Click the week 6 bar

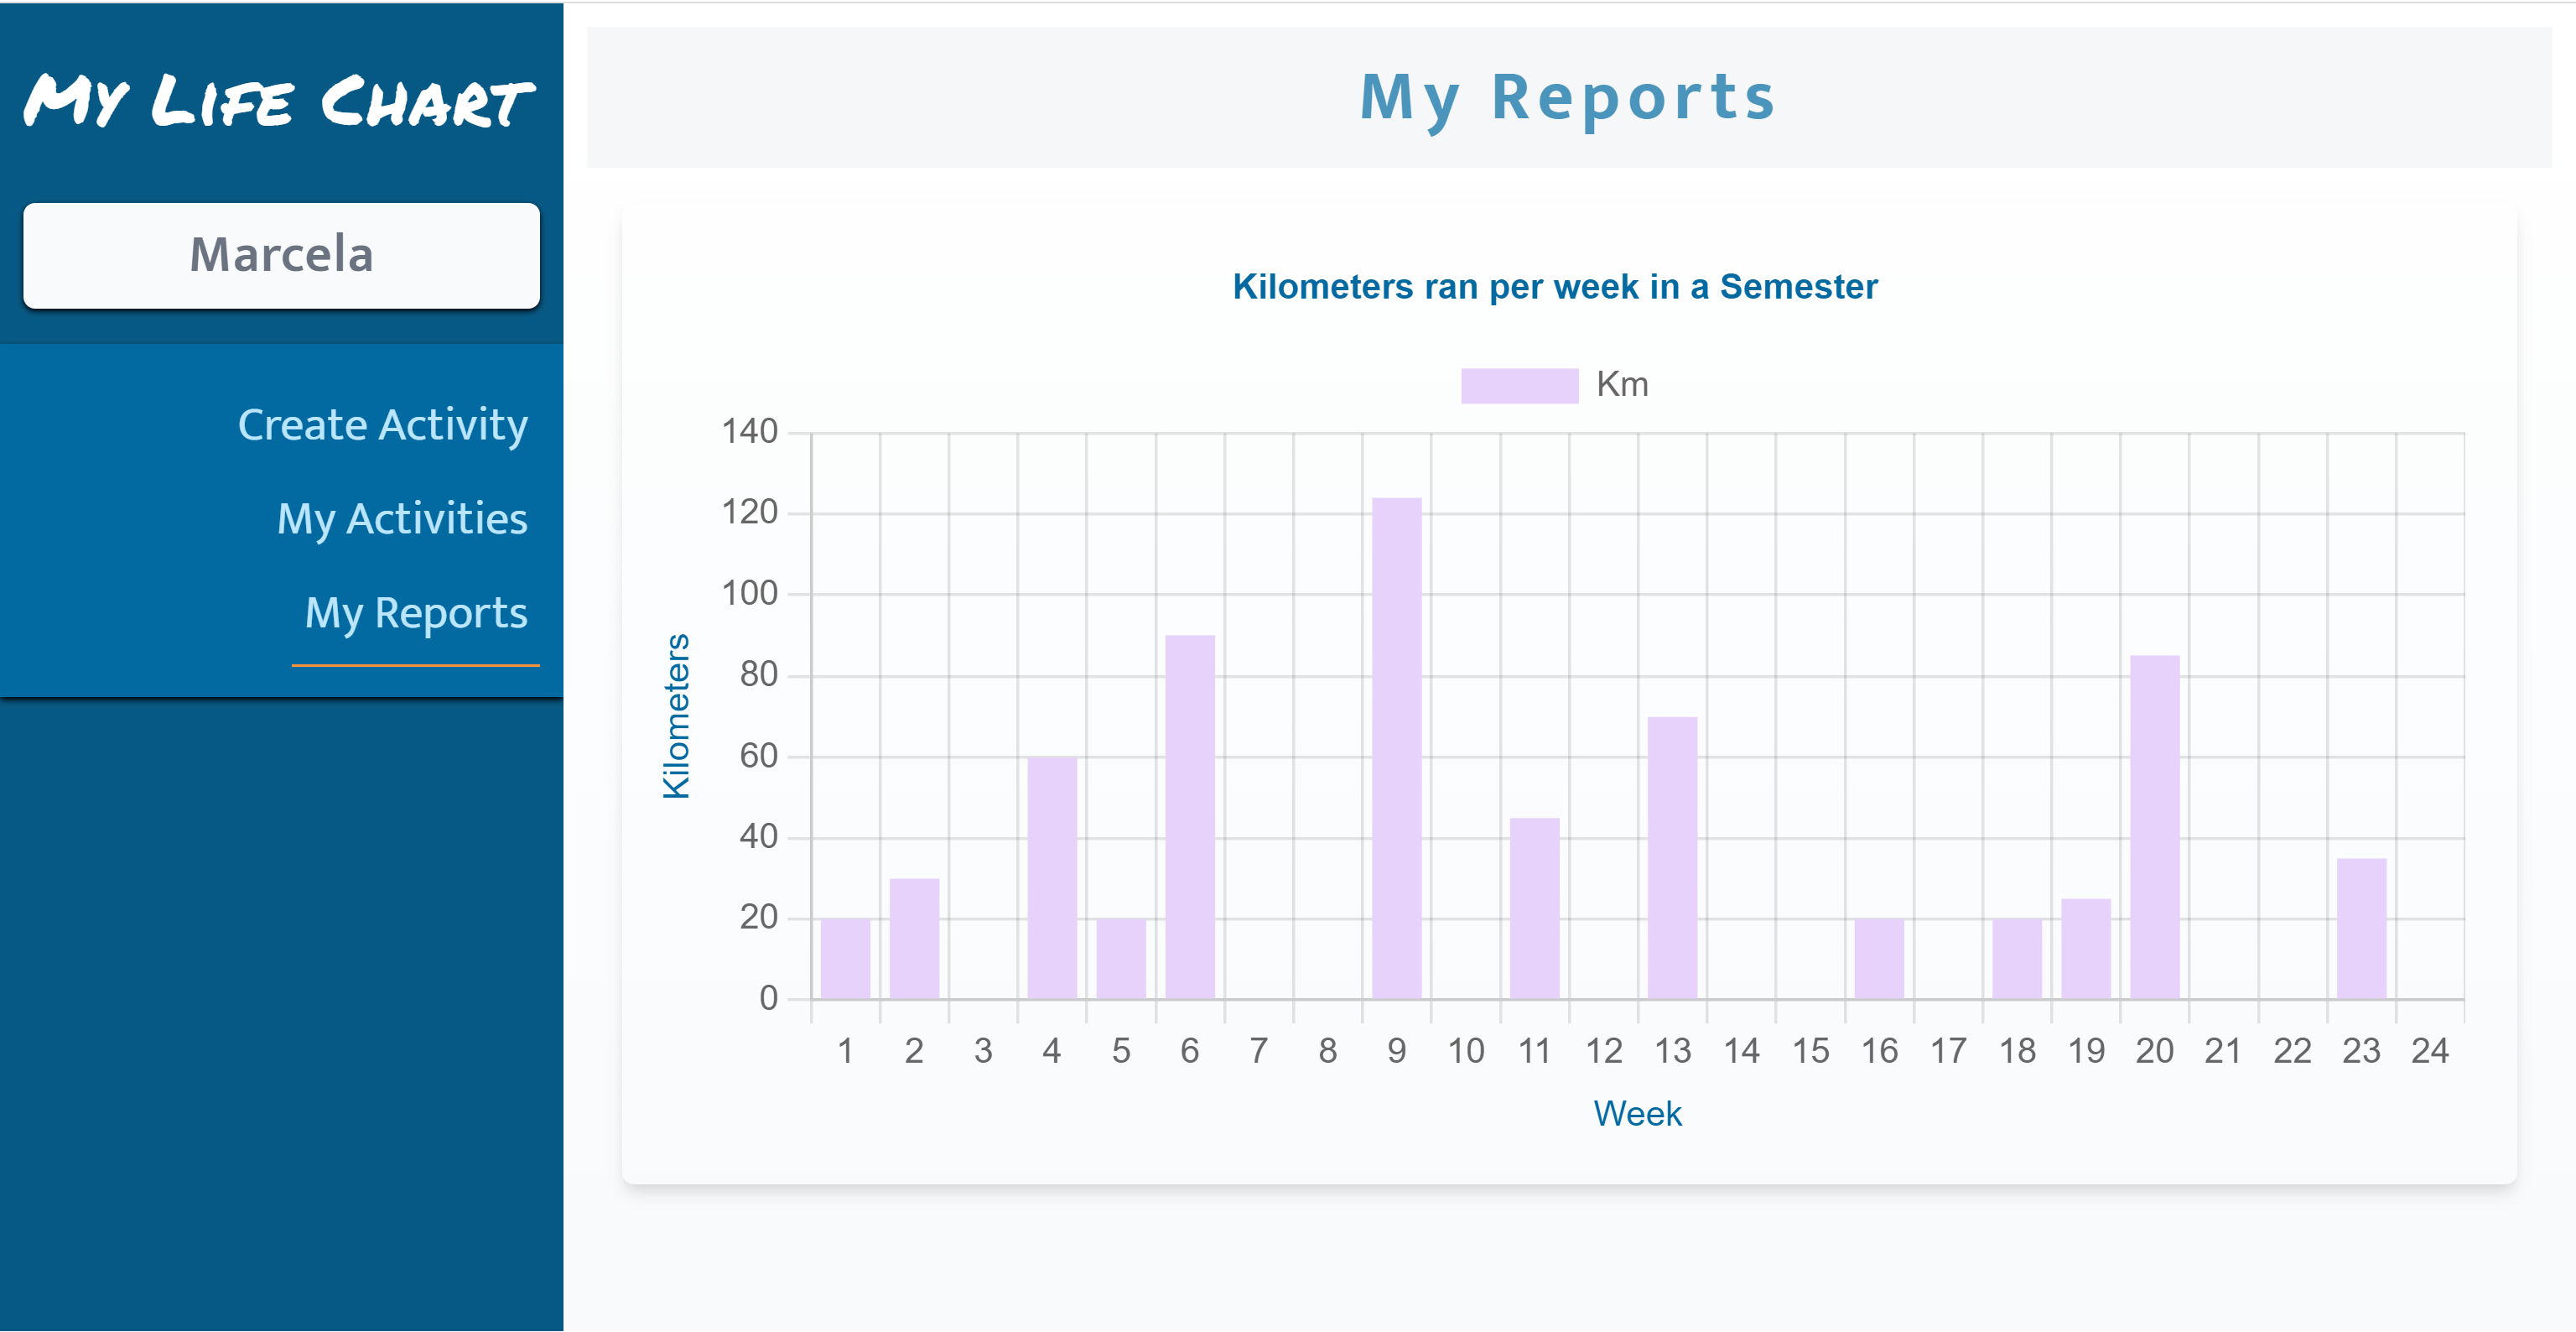(x=1189, y=816)
